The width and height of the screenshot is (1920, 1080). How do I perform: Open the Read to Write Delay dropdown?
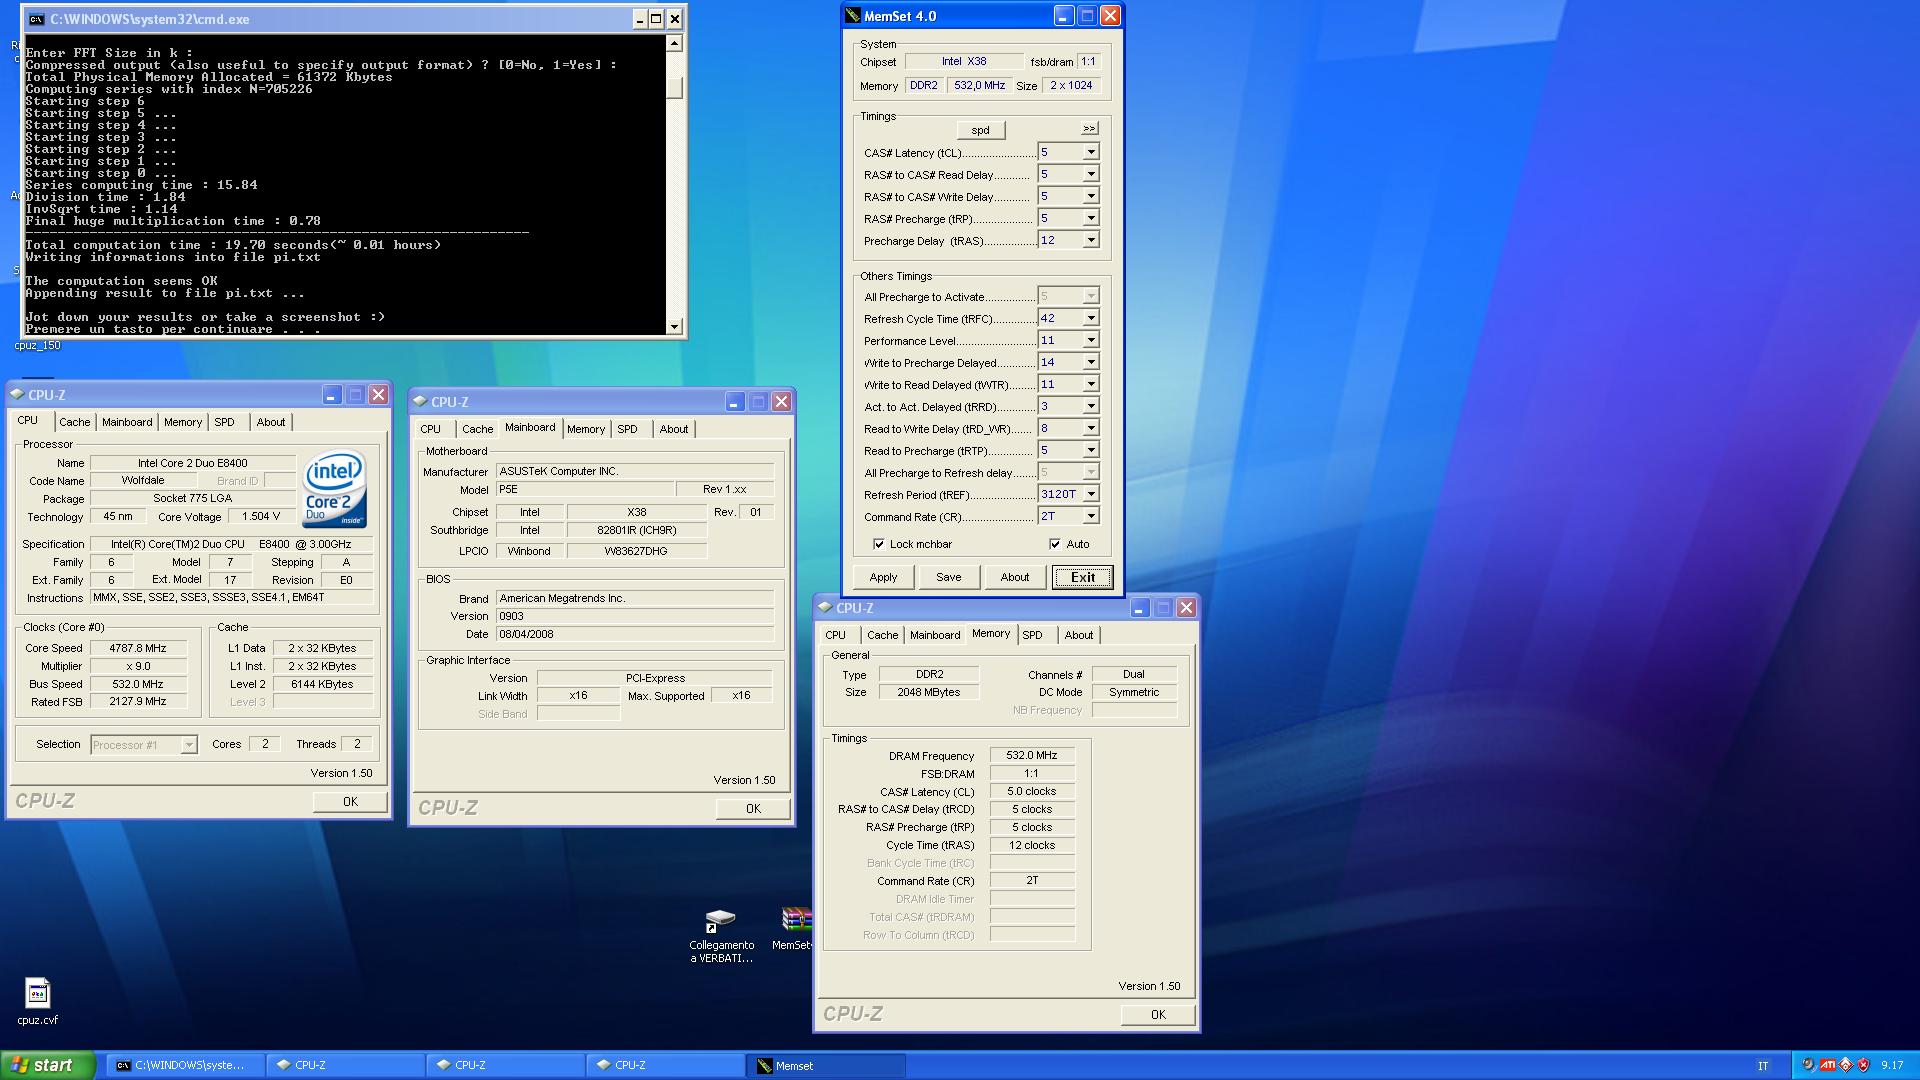click(1091, 428)
